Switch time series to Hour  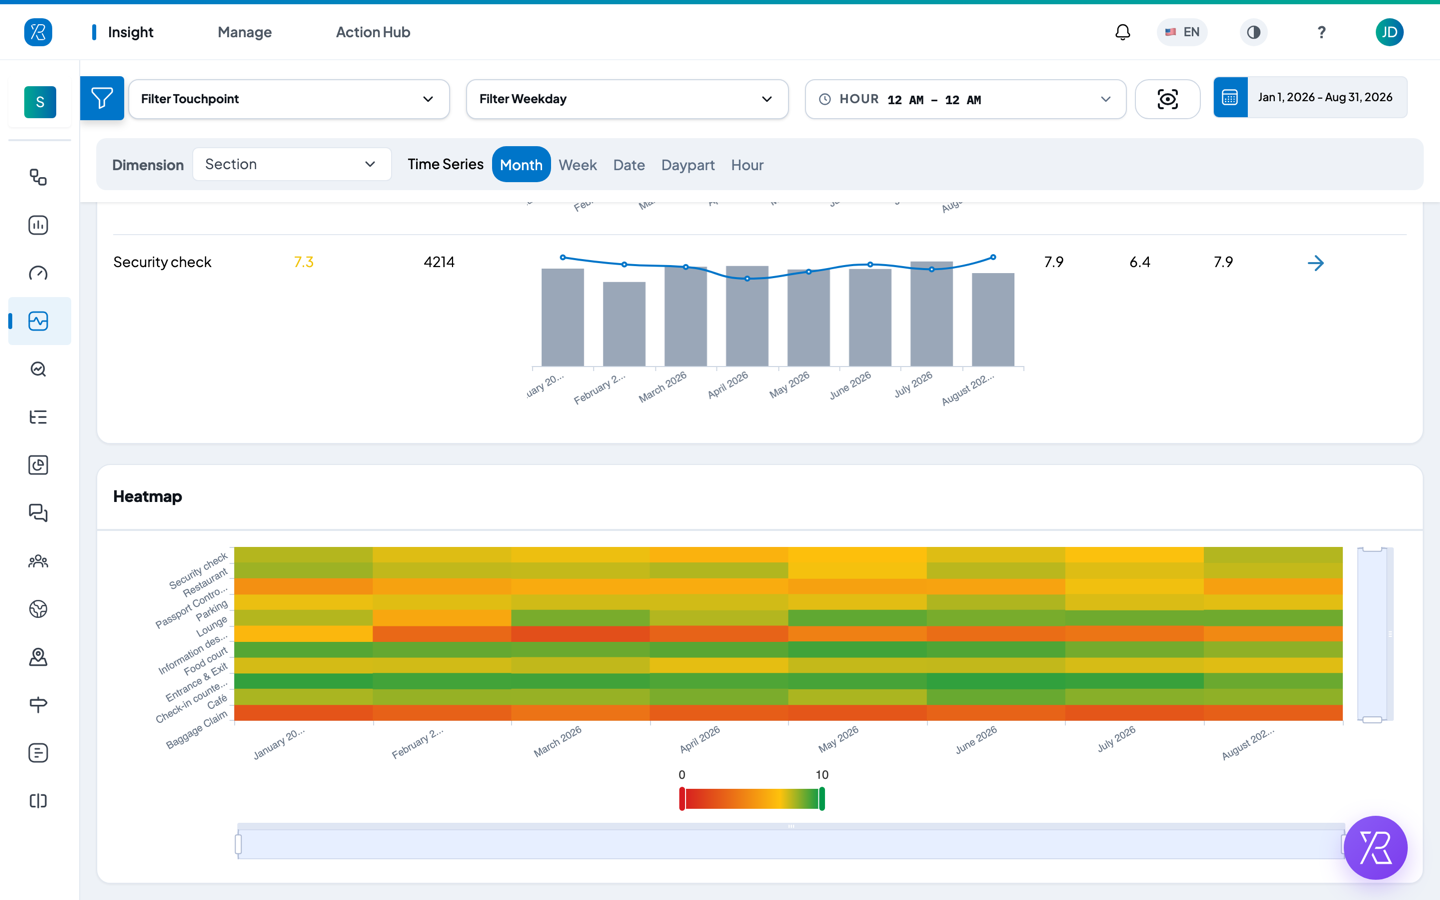coord(747,165)
